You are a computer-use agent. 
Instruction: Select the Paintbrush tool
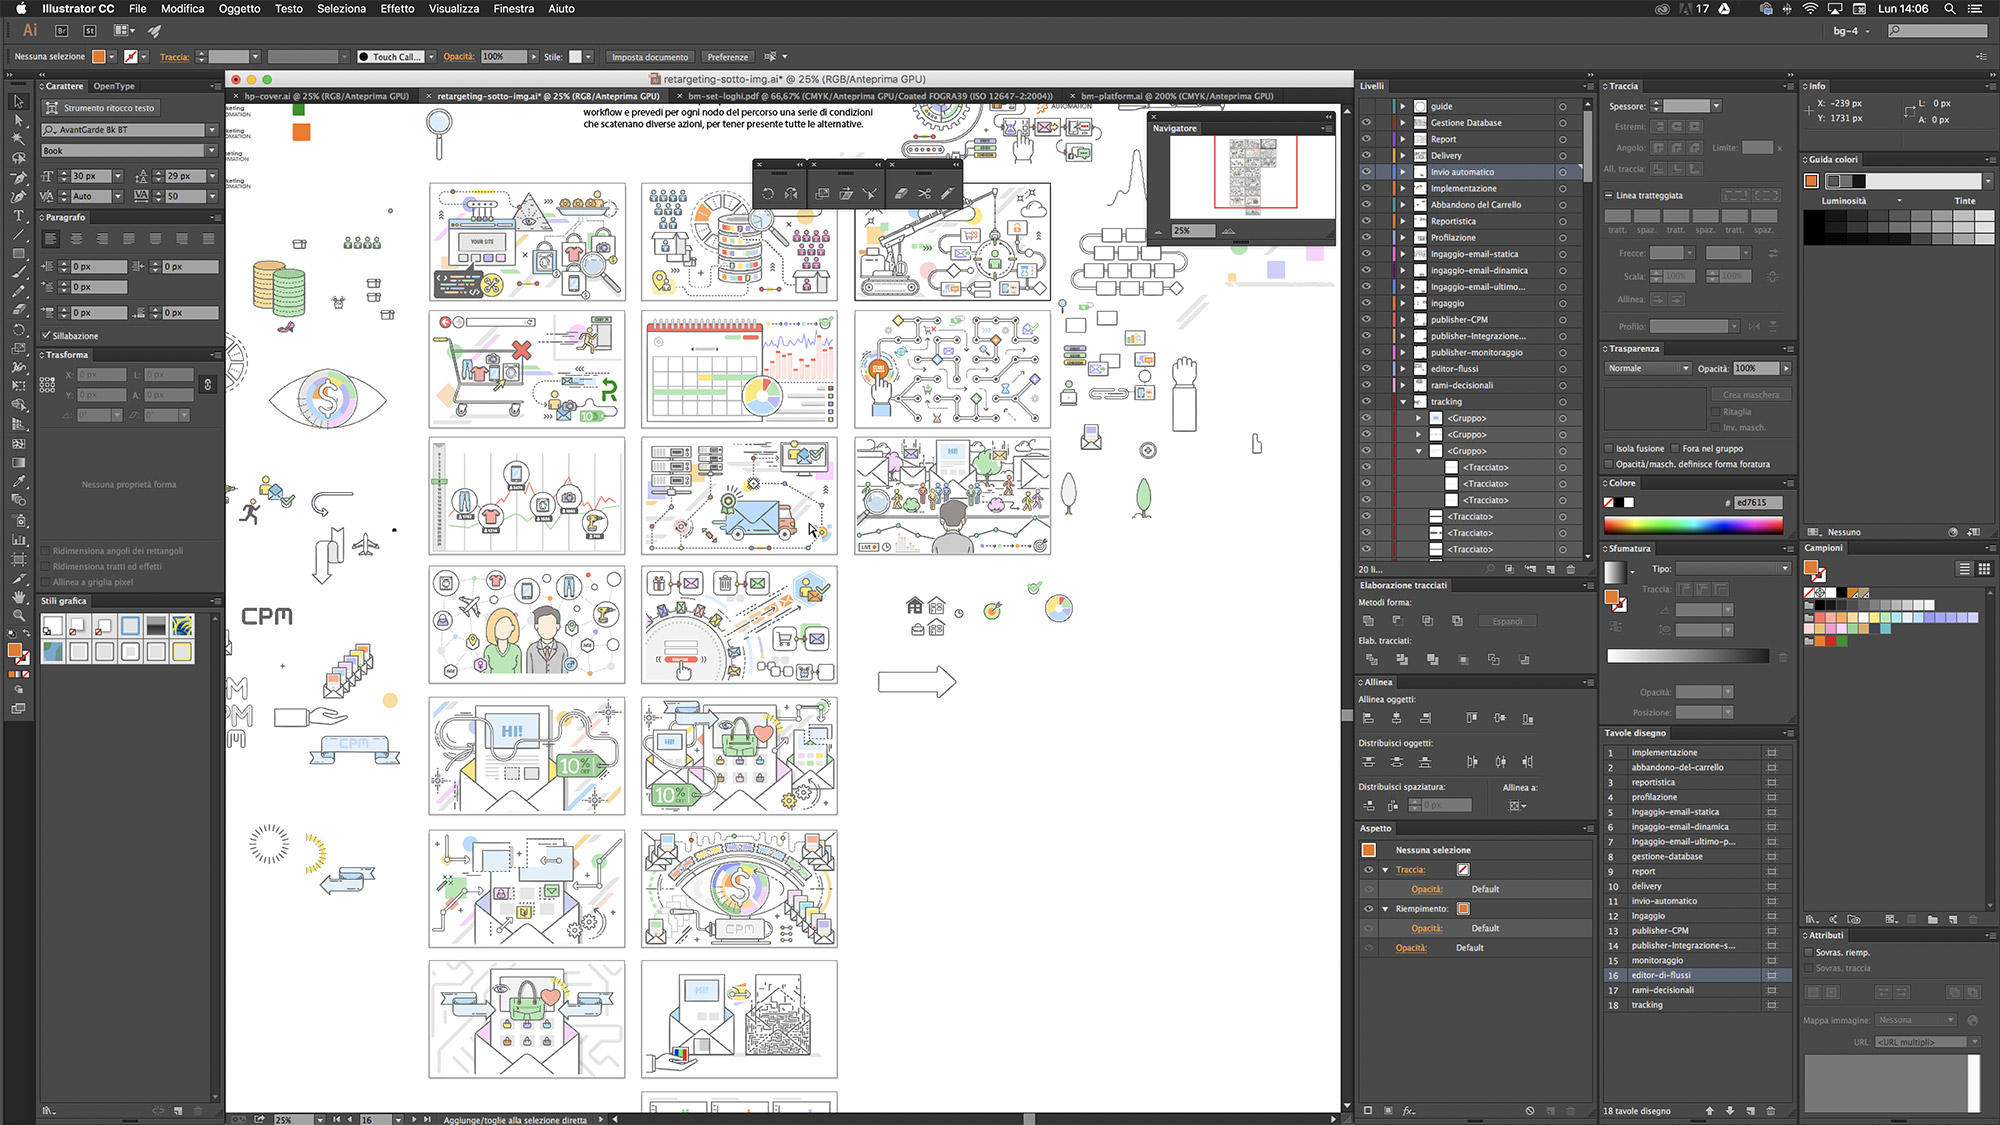point(18,272)
